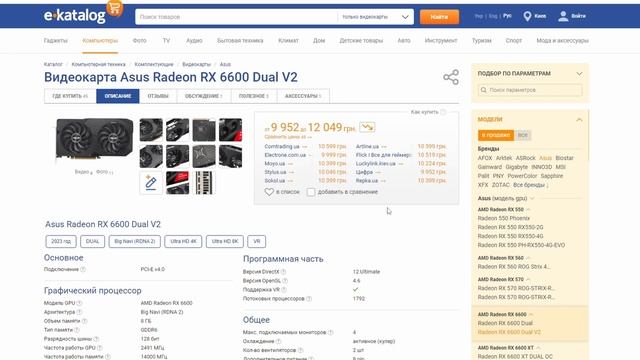The height and width of the screenshot is (360, 640).
Task: Collapse the AMD Radeon RX 550 group
Action: tap(528, 209)
